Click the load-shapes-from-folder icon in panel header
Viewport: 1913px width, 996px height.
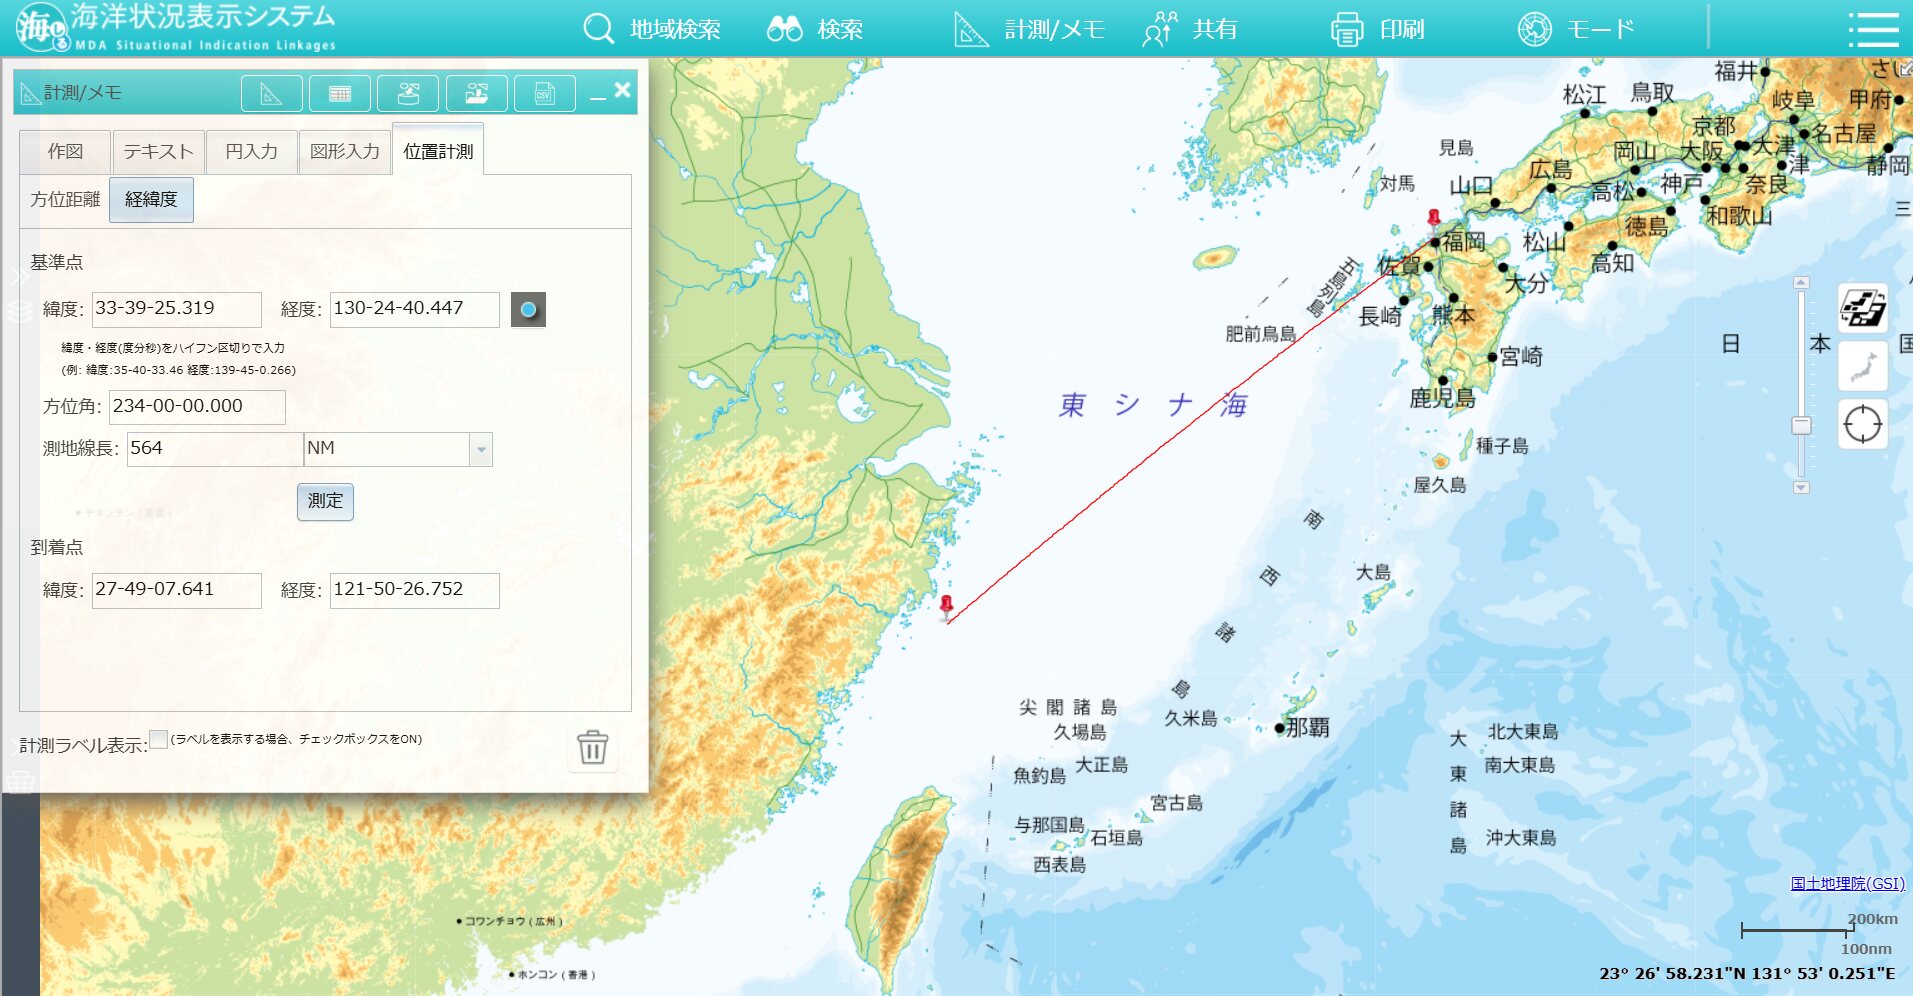(x=477, y=94)
